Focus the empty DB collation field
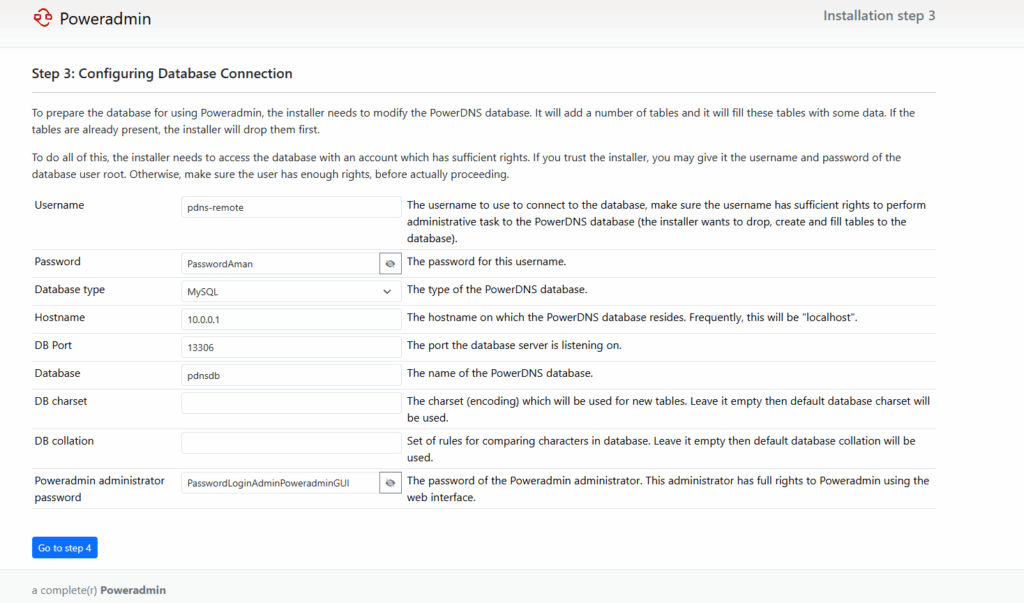 (291, 443)
